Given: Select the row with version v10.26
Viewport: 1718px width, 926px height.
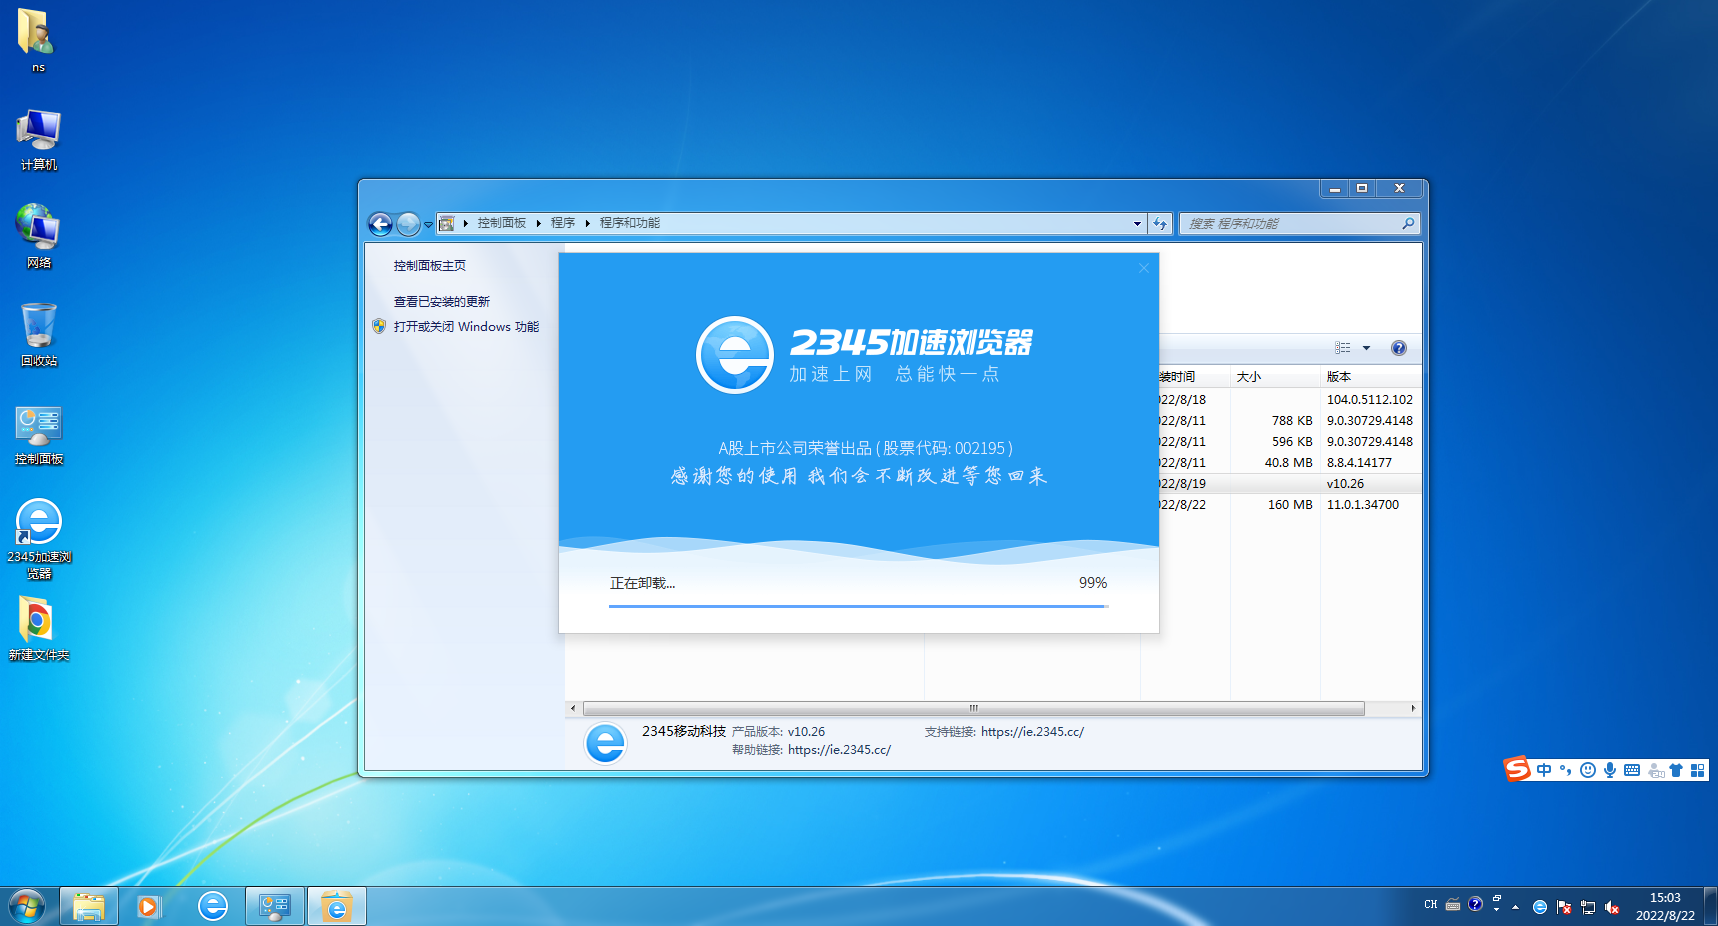Looking at the screenshot, I should 1290,484.
